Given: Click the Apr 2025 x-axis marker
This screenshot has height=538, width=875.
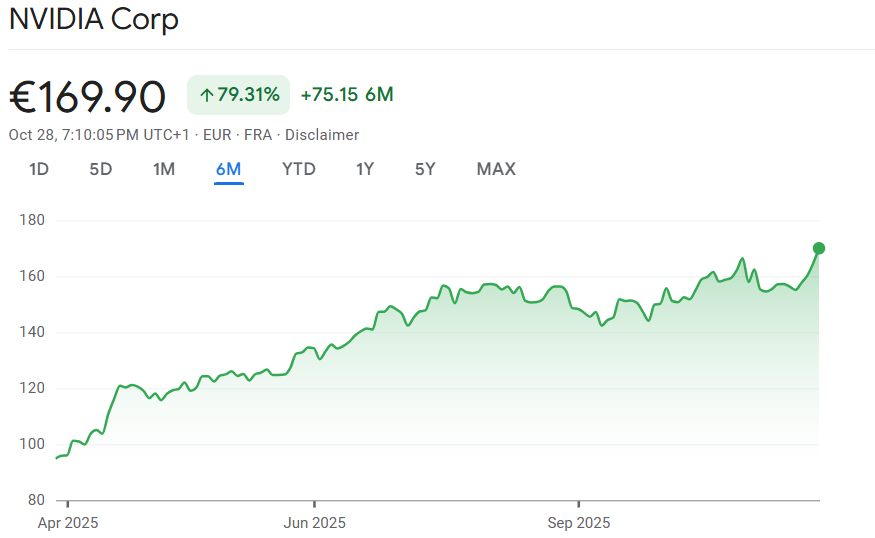Looking at the screenshot, I should 68,522.
